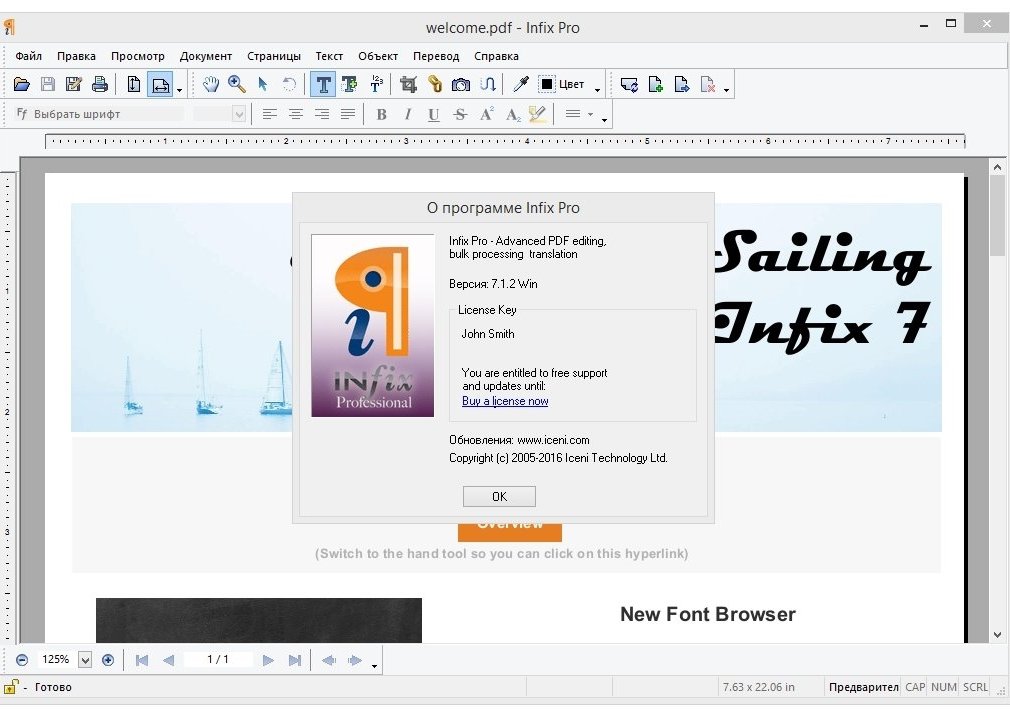1010x724 pixels.
Task: Open the Просмотр menu
Action: click(138, 56)
